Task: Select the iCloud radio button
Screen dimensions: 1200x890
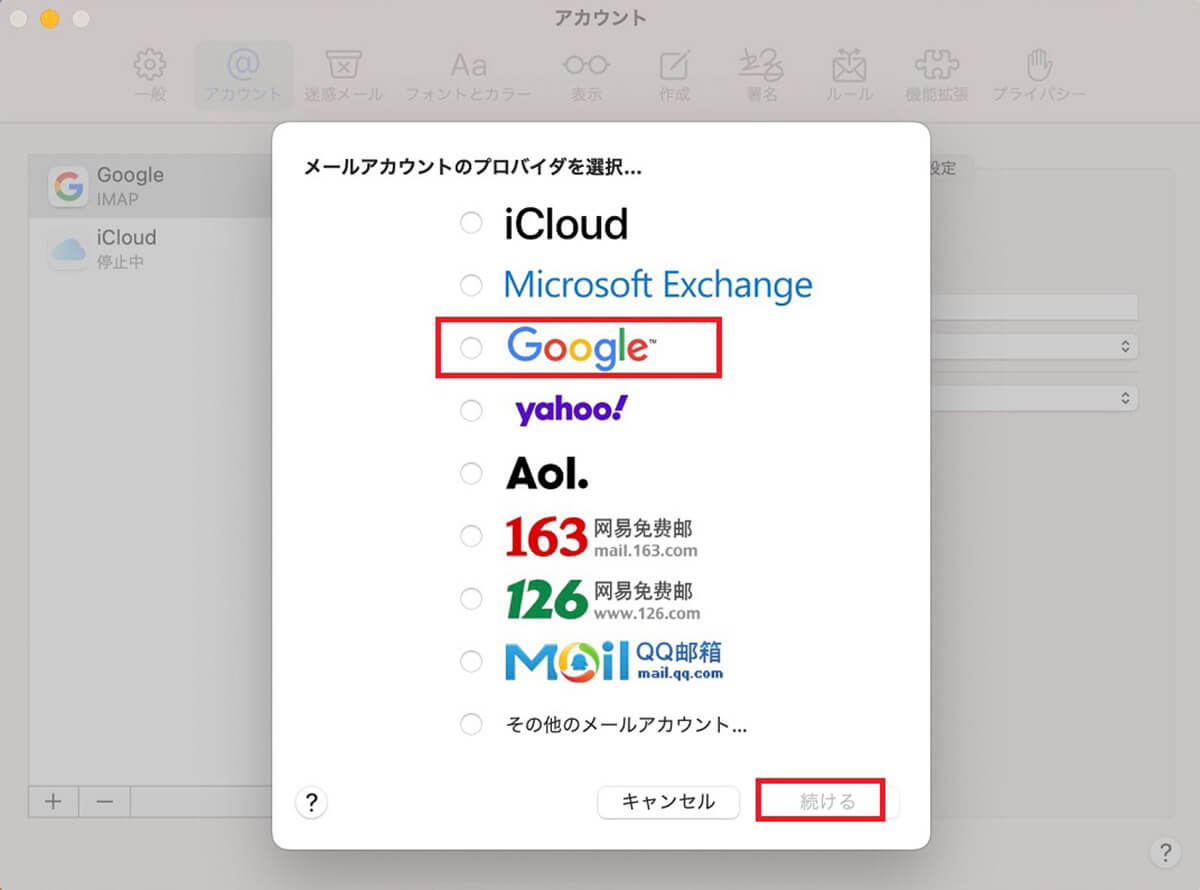Action: point(470,223)
